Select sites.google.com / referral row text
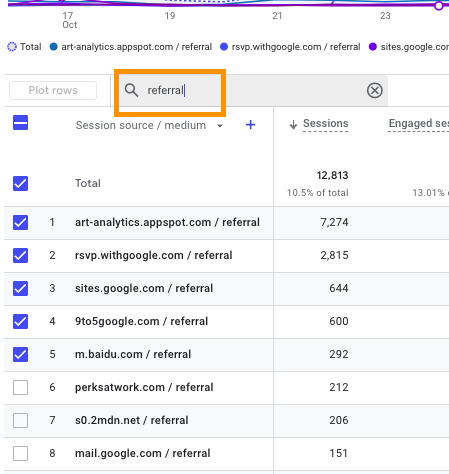 [x=144, y=288]
